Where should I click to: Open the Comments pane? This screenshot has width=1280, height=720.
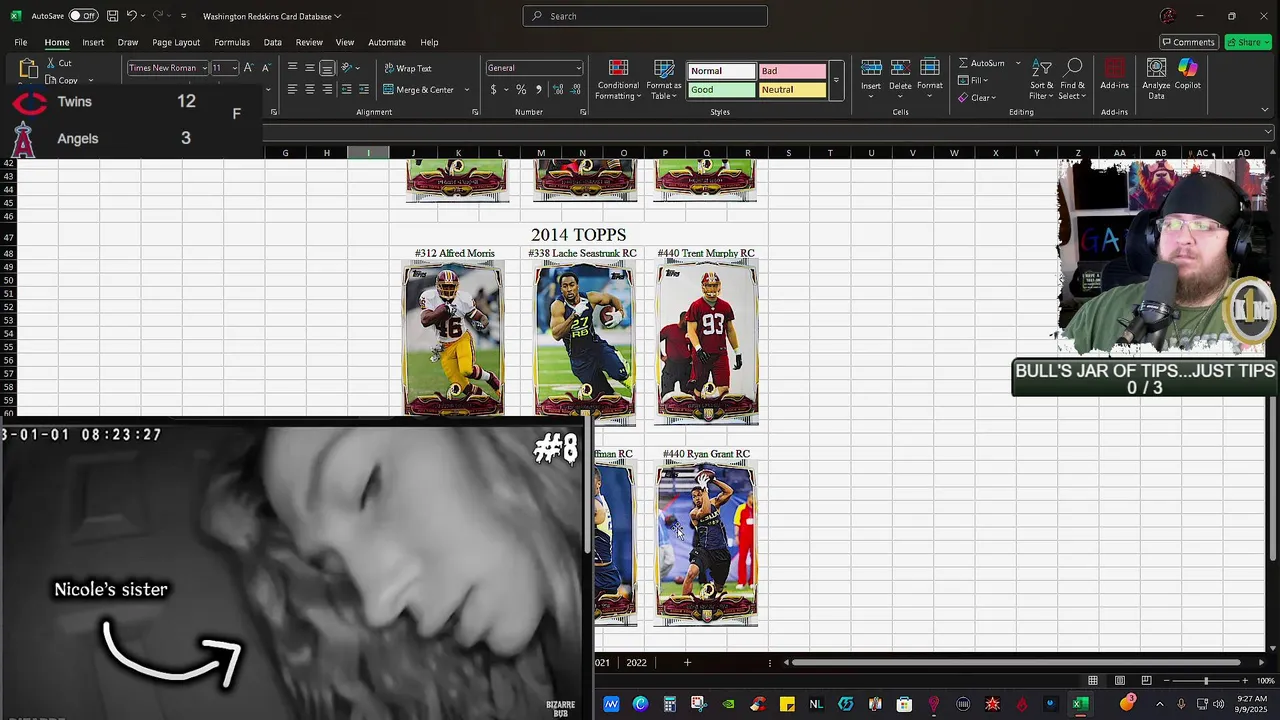coord(1188,42)
